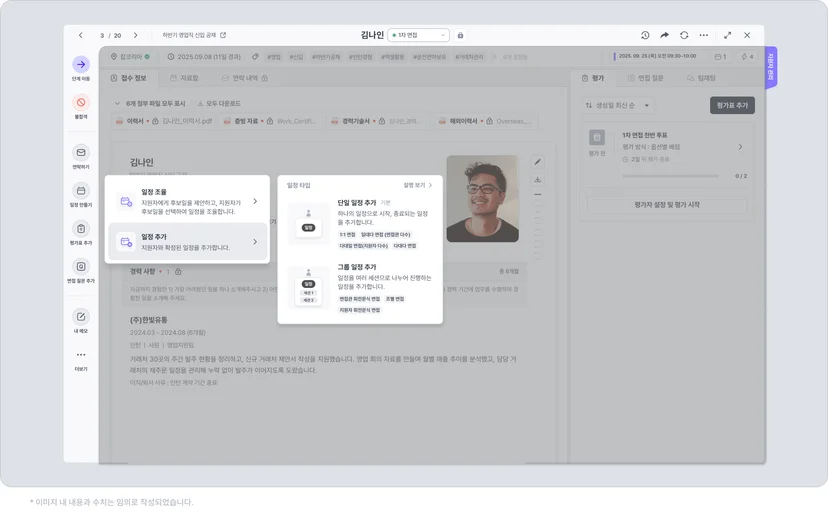This screenshot has width=828, height=517.
Task: Open the 생성일 최신 순 sort dropdown
Action: [617, 106]
